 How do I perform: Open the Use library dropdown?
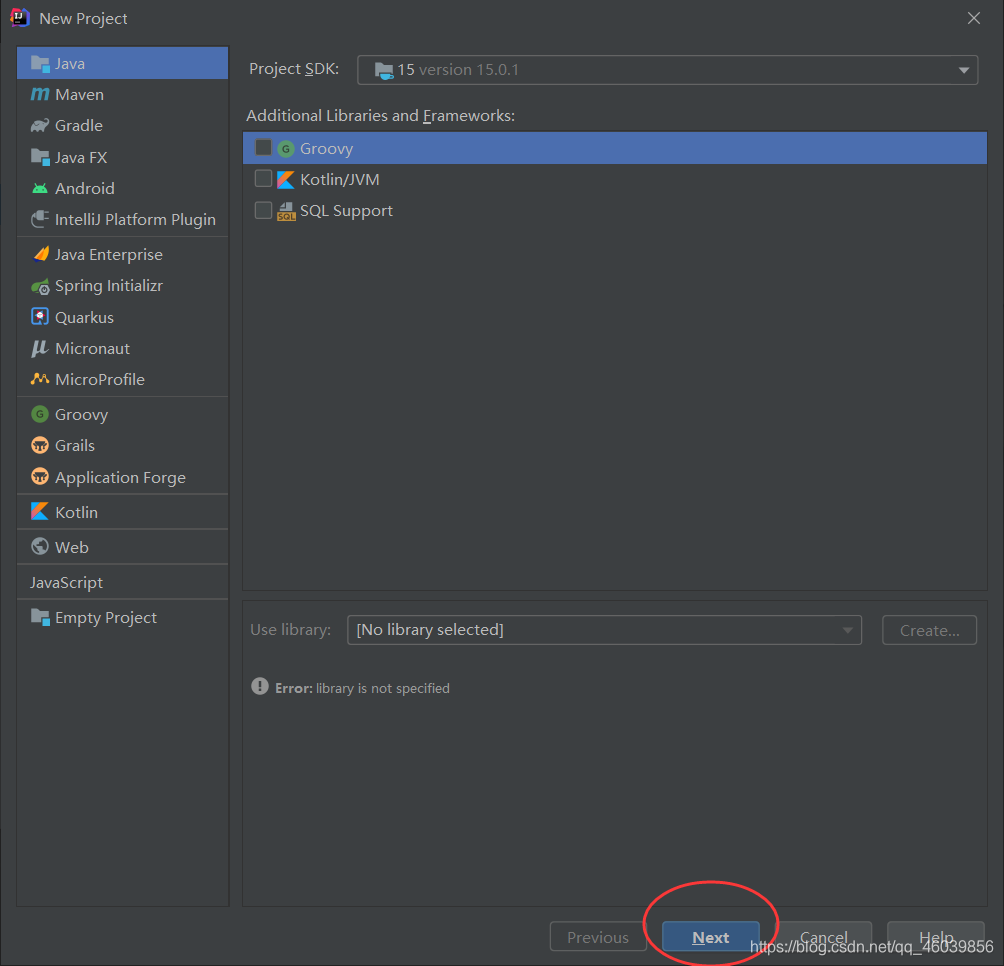tap(604, 630)
